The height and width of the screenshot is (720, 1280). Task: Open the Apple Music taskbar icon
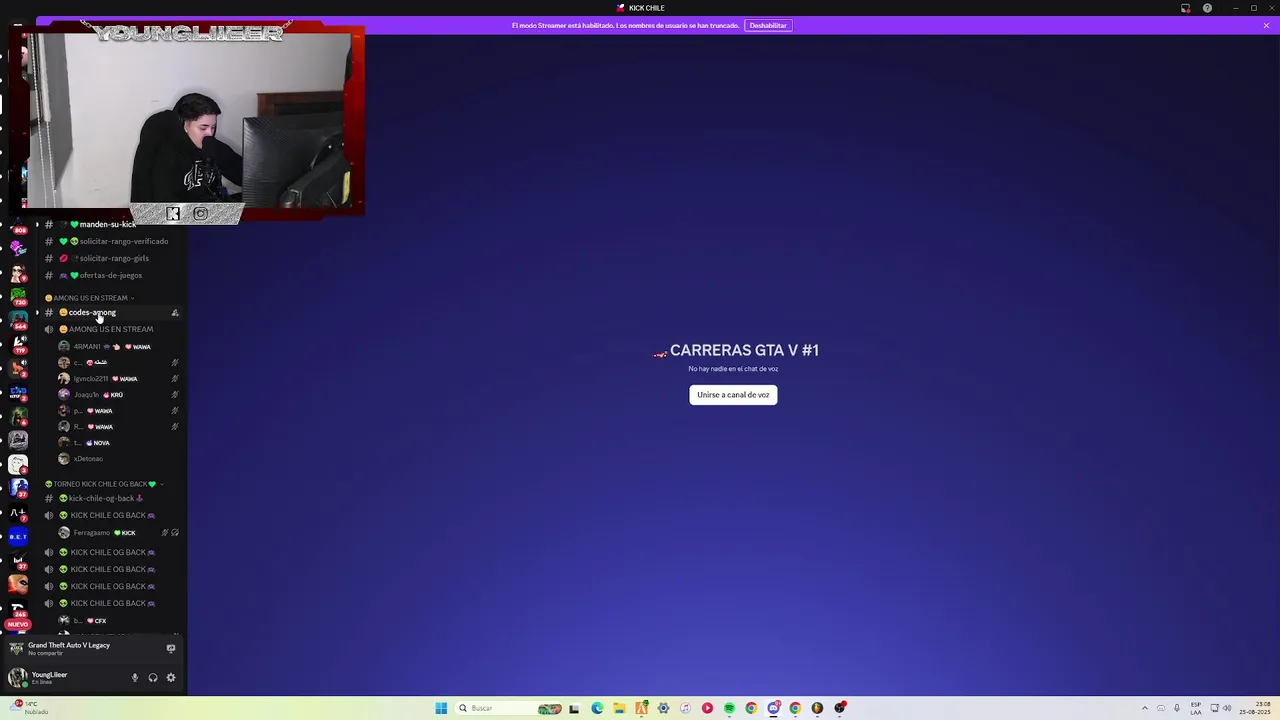685,708
